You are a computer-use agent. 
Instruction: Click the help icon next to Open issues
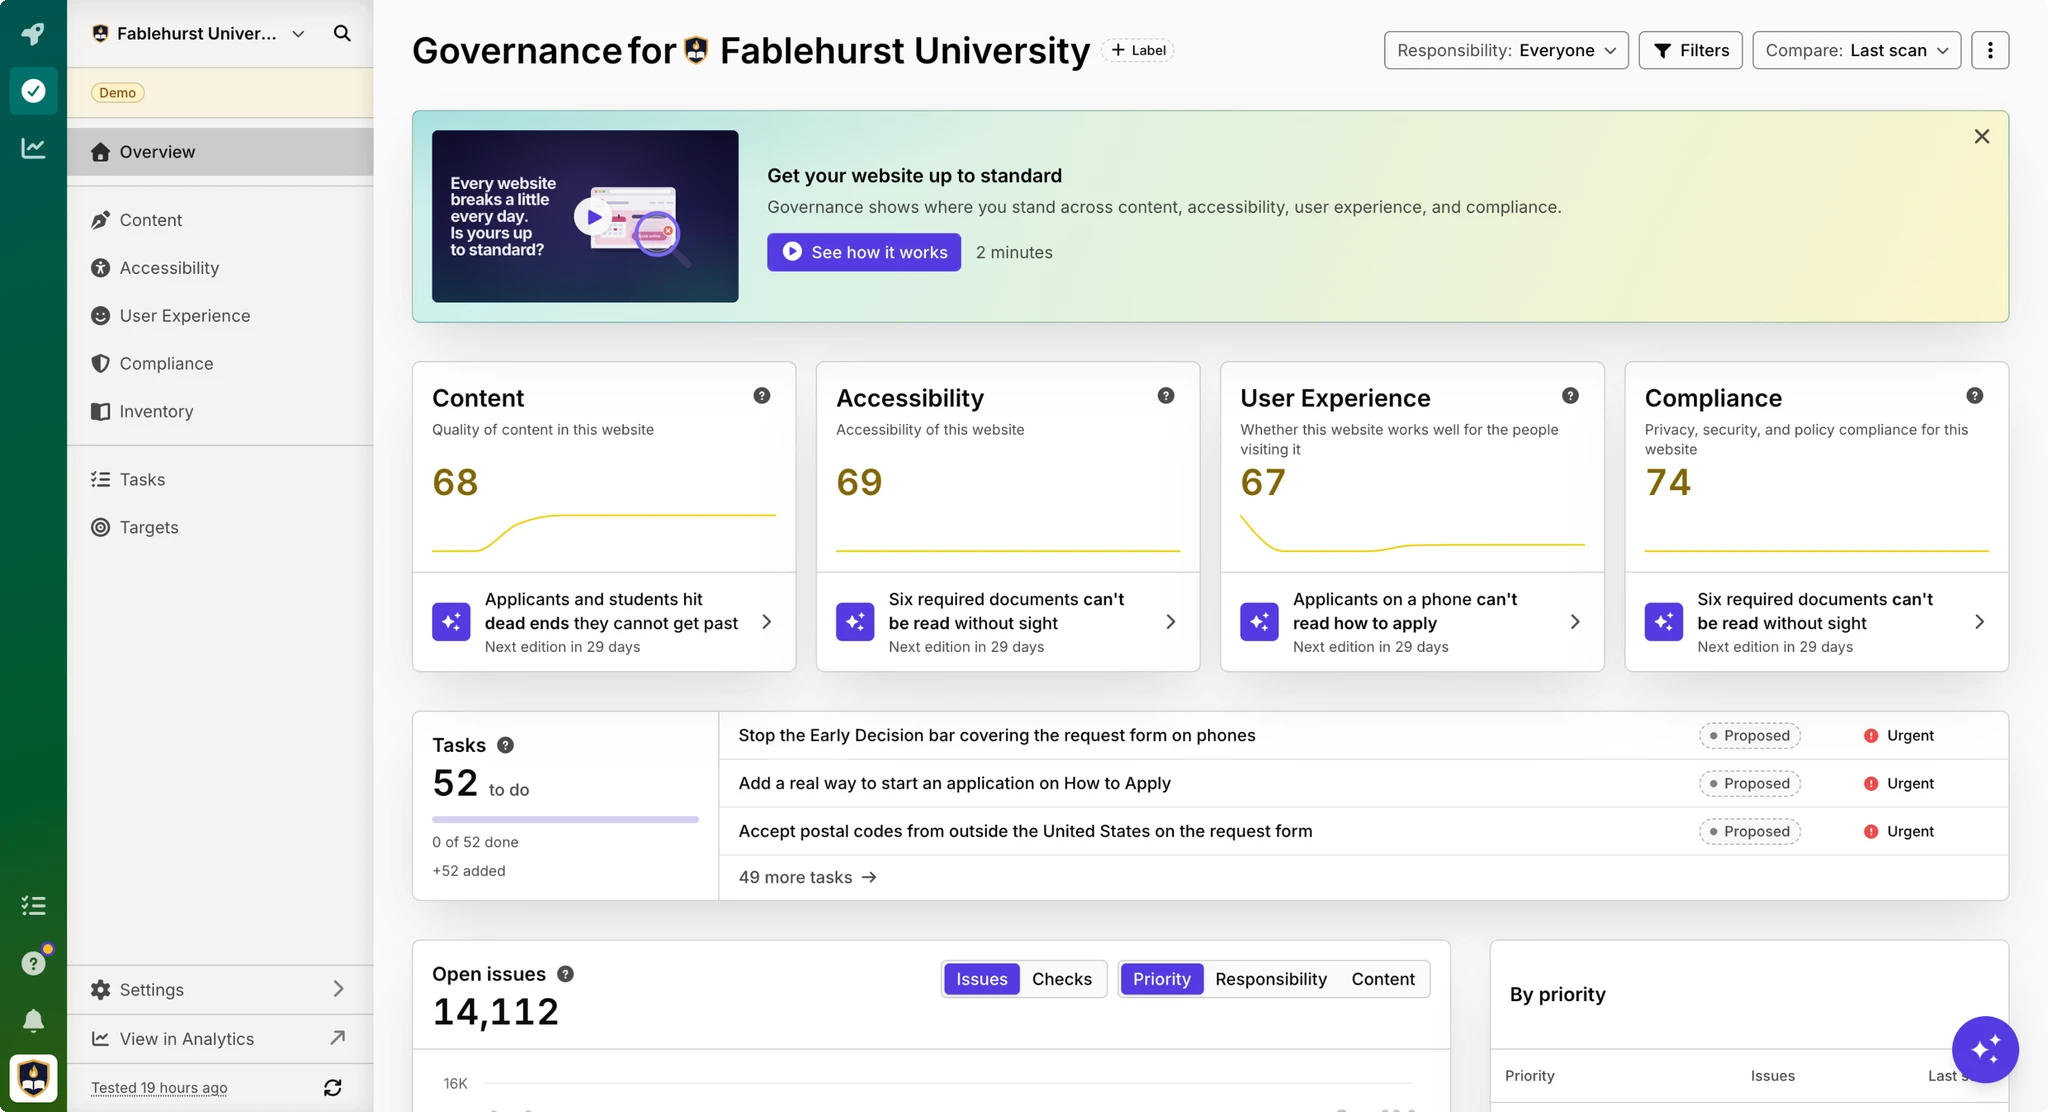pos(565,974)
